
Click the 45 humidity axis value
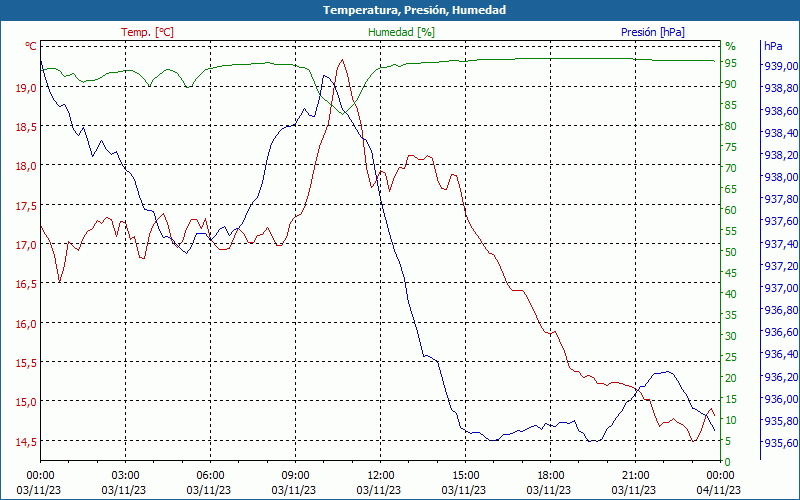tap(731, 273)
